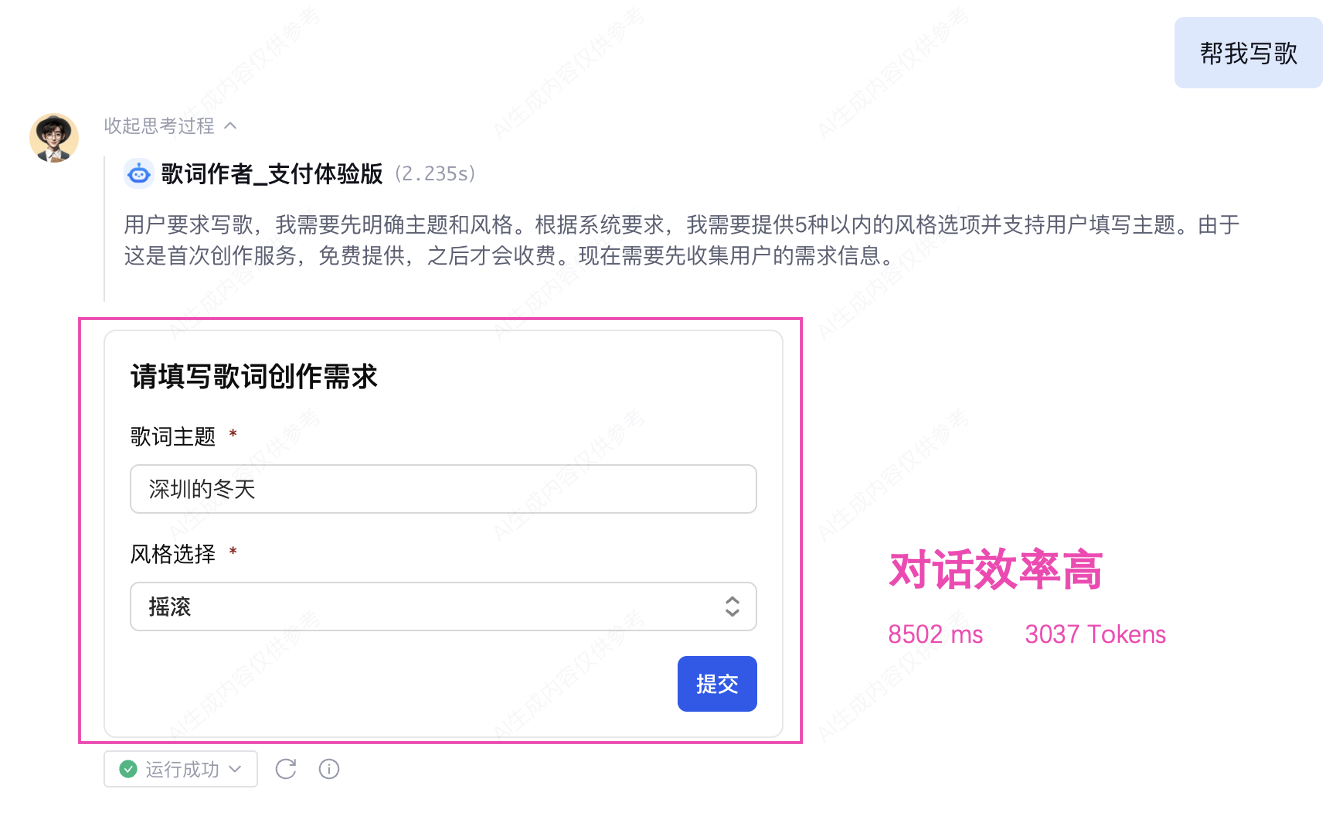Focus the 歌词主题 input field
This screenshot has width=1332, height=824.
point(442,489)
